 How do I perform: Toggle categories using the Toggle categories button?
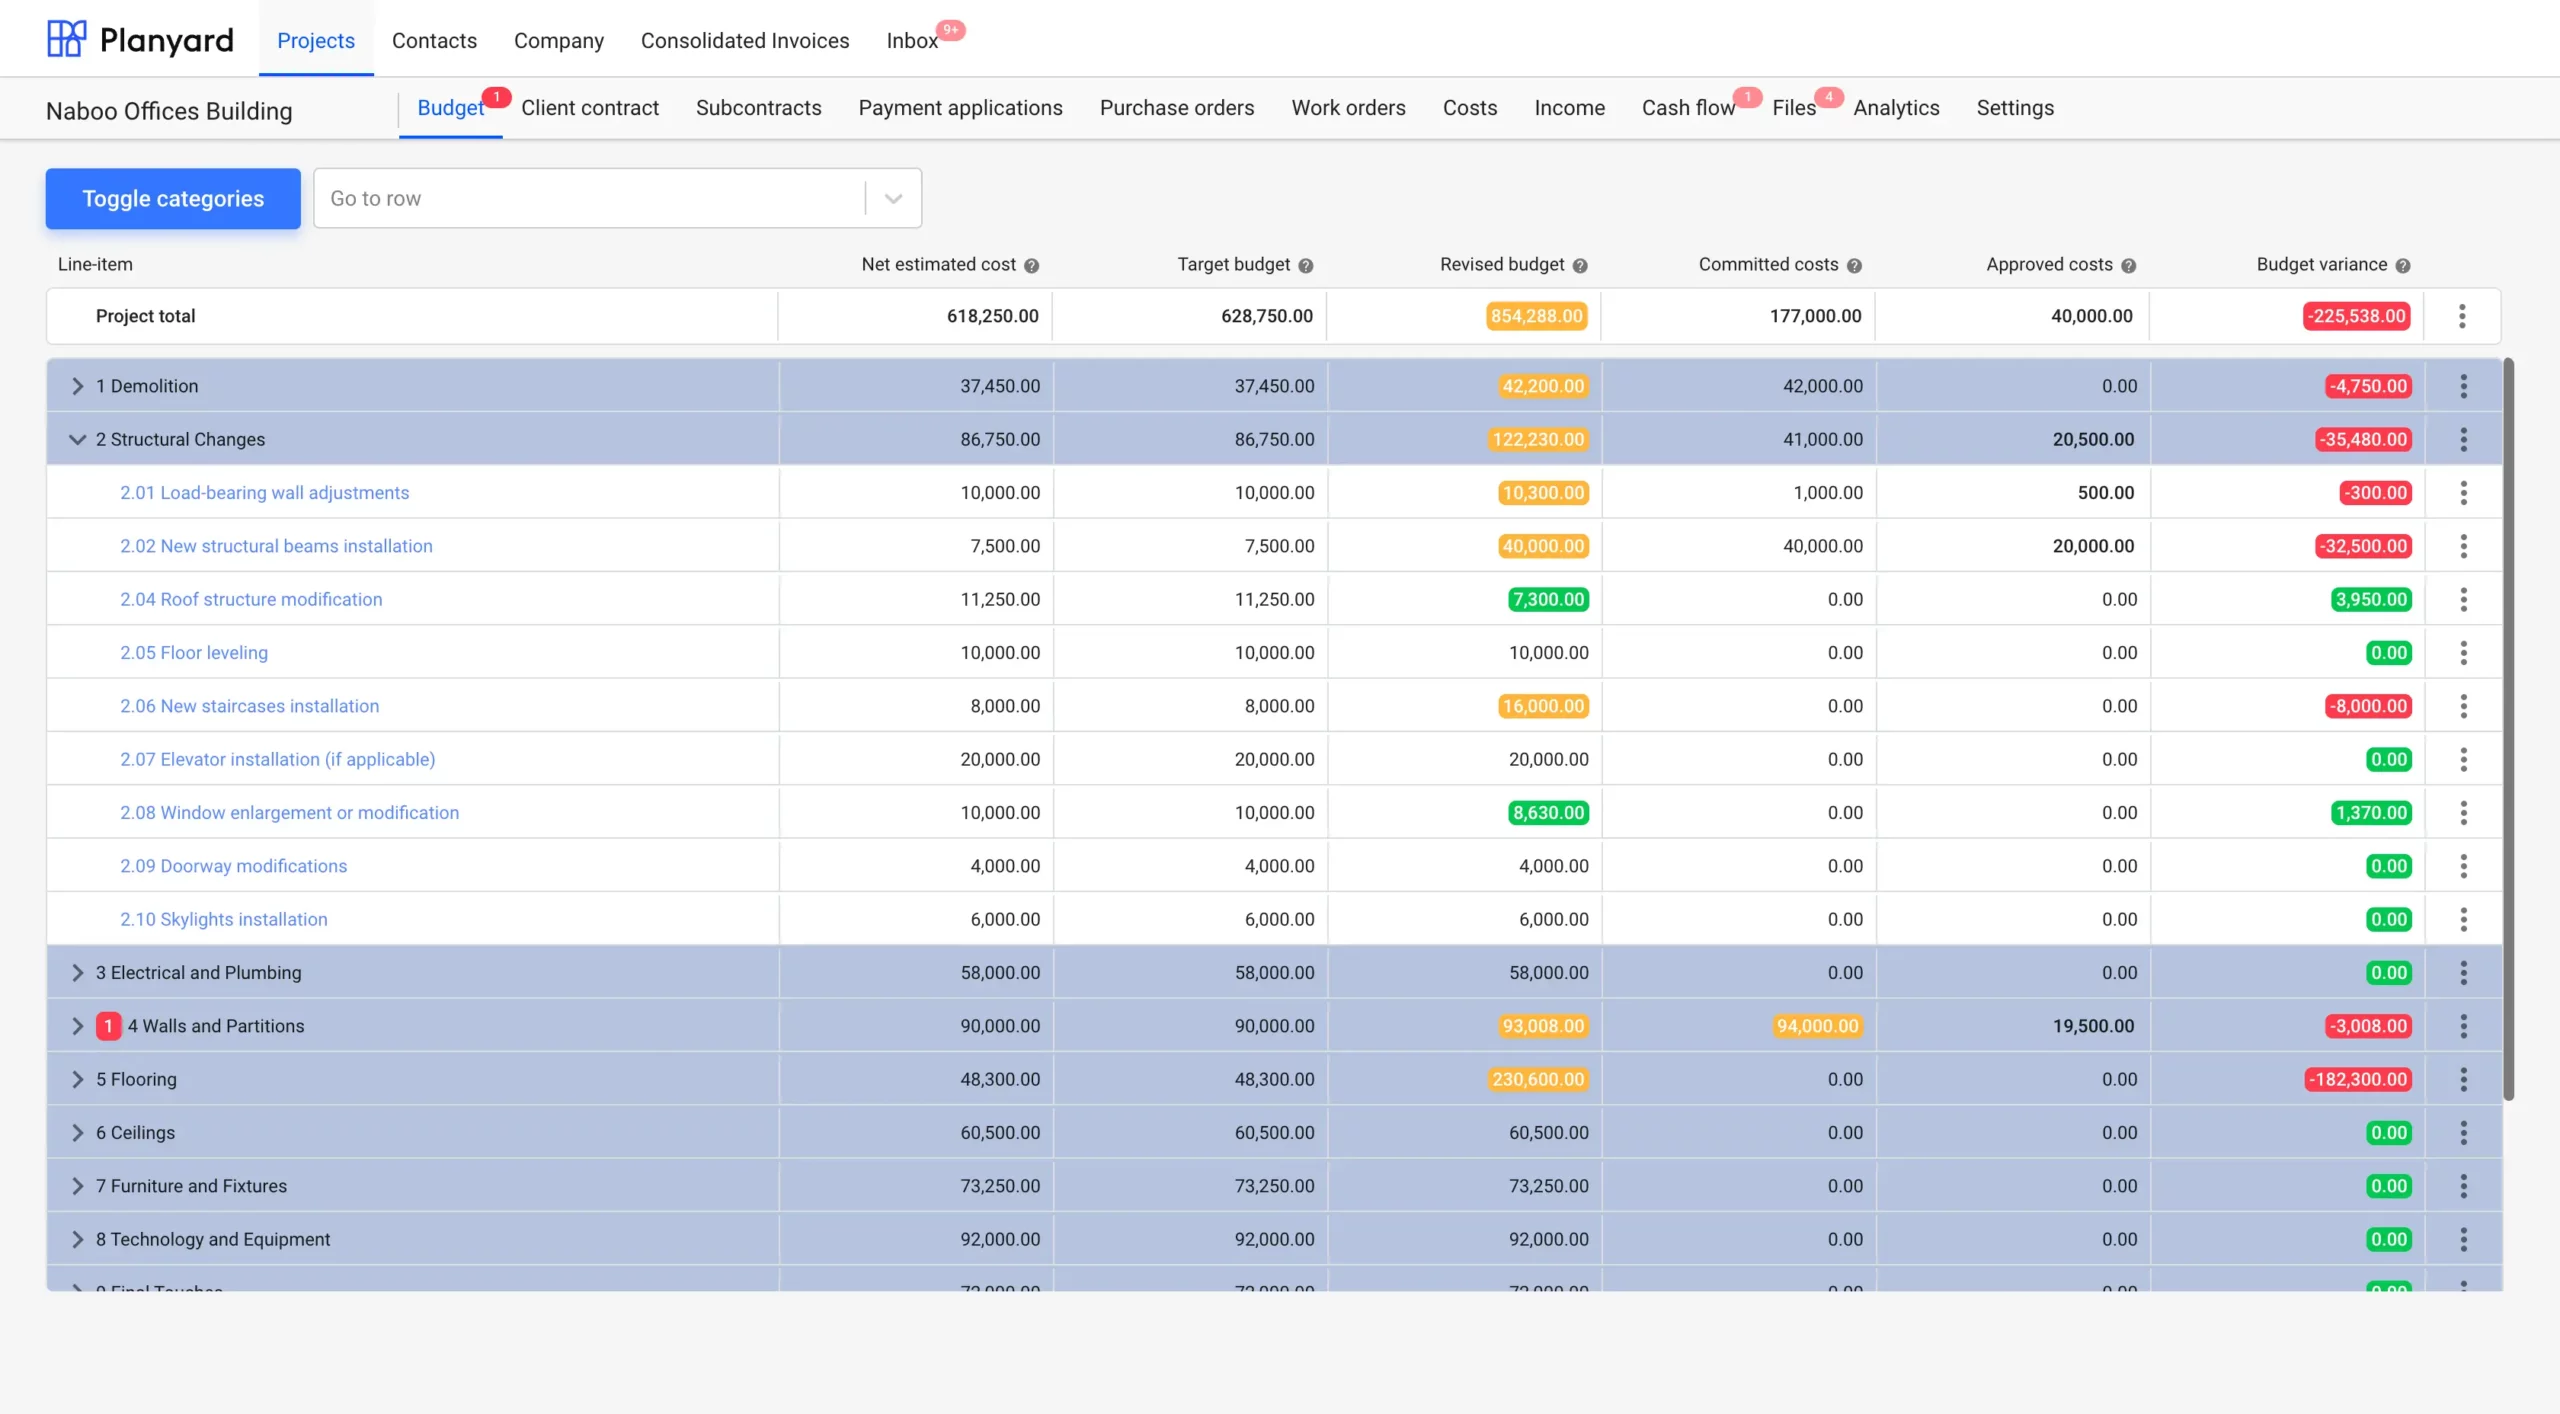coord(172,197)
